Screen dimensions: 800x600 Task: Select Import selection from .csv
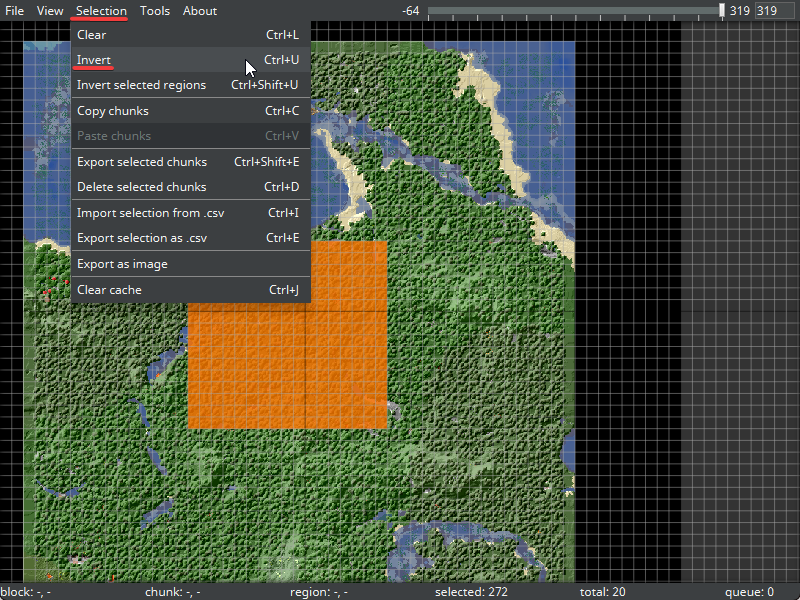tap(190, 213)
